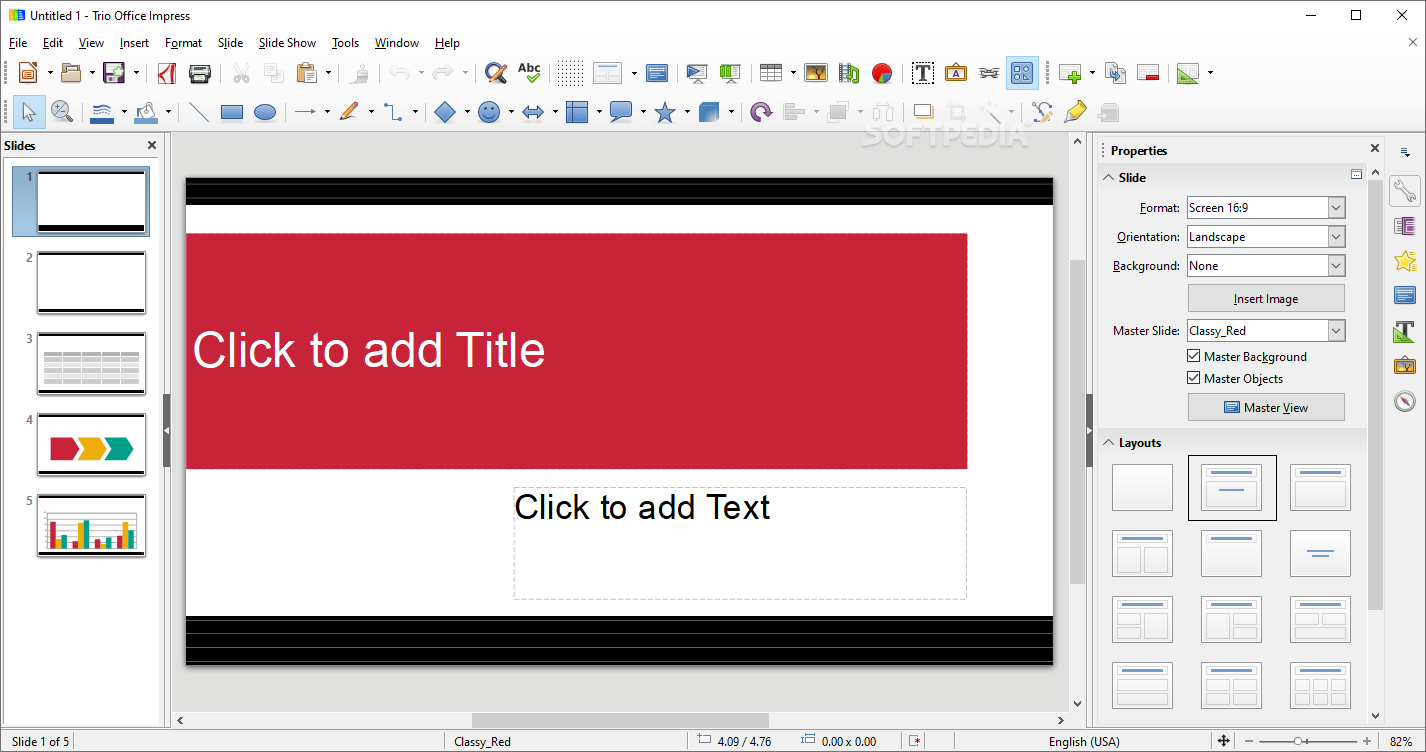The image size is (1426, 752).
Task: Click the Fontwork text icon
Action: coord(956,73)
